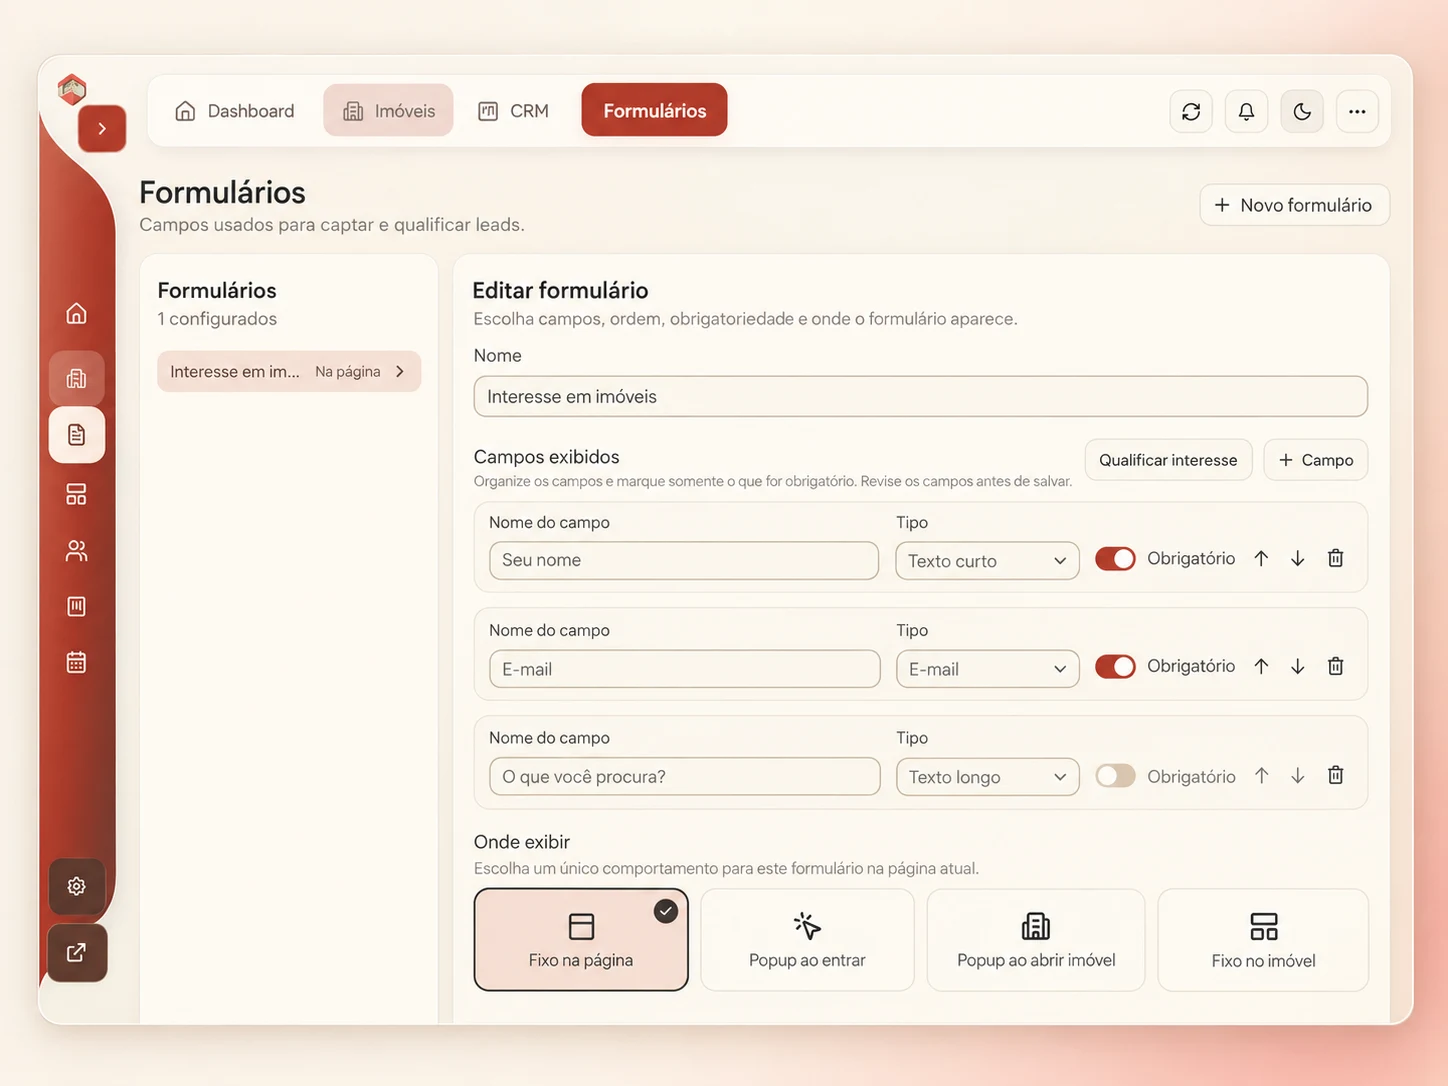Open the 'Texto longo' type dropdown
The width and height of the screenshot is (1448, 1086).
987,777
